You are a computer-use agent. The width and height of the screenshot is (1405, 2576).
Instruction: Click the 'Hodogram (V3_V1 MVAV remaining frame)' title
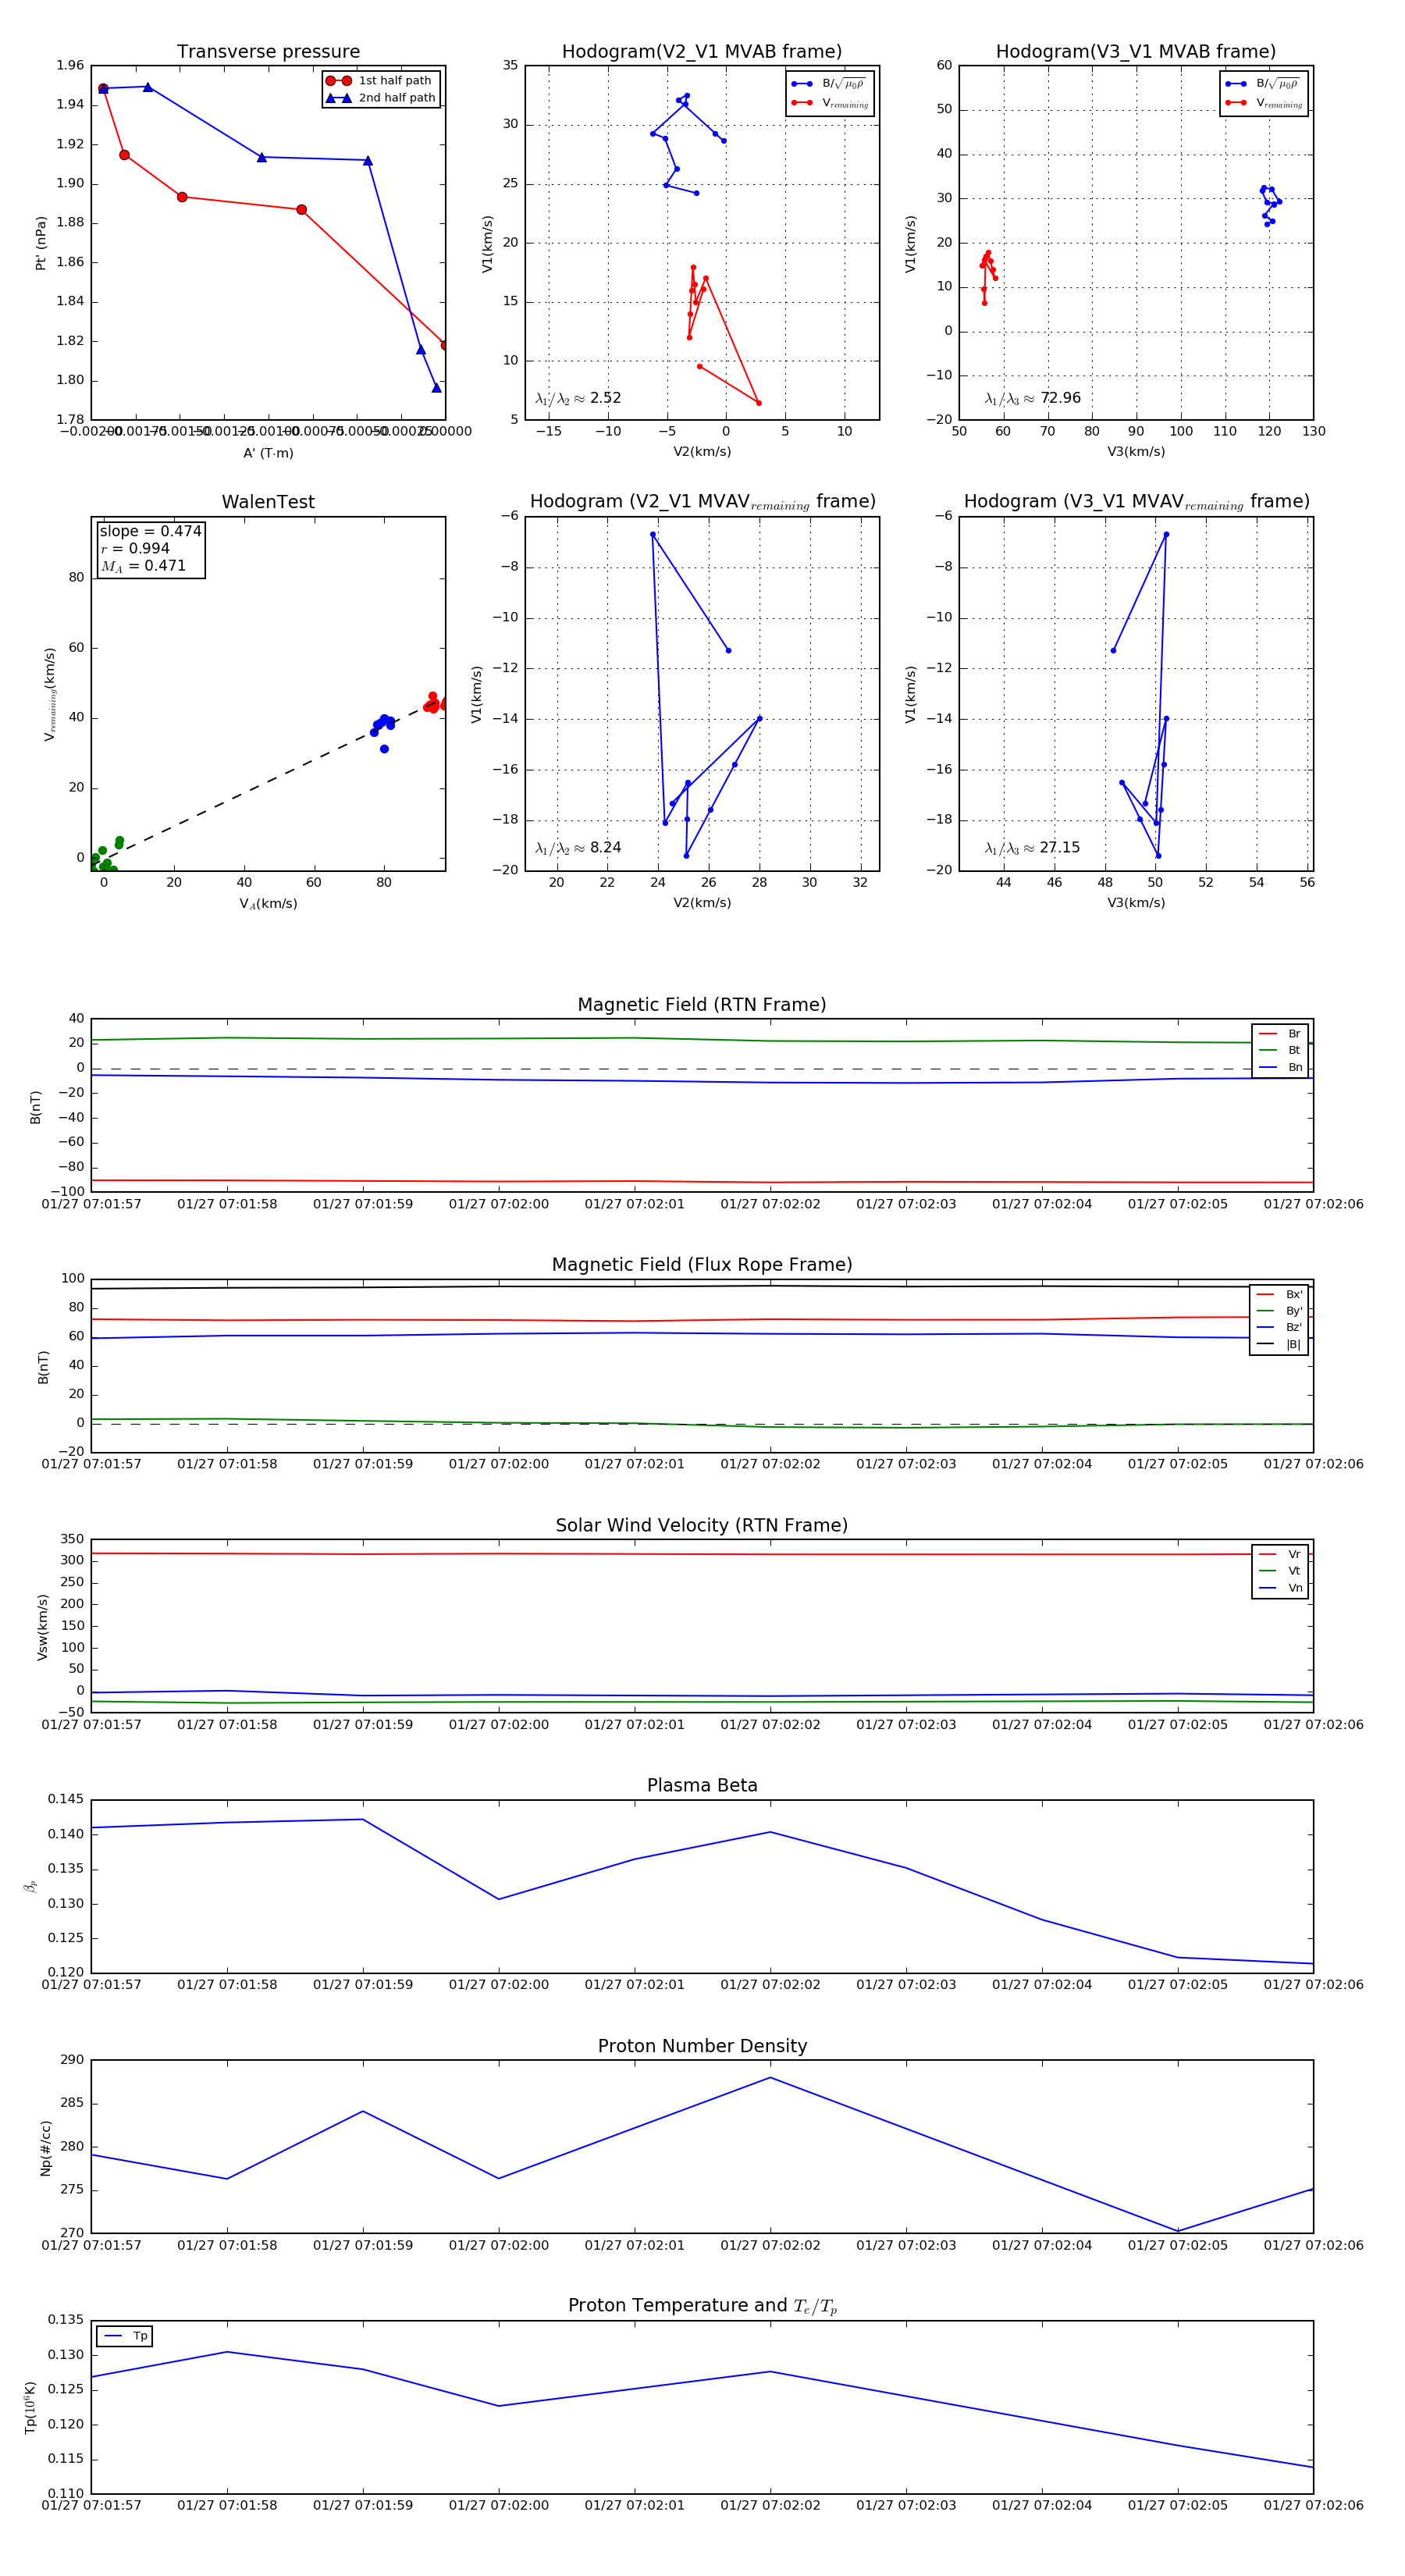pyautogui.click(x=1136, y=502)
